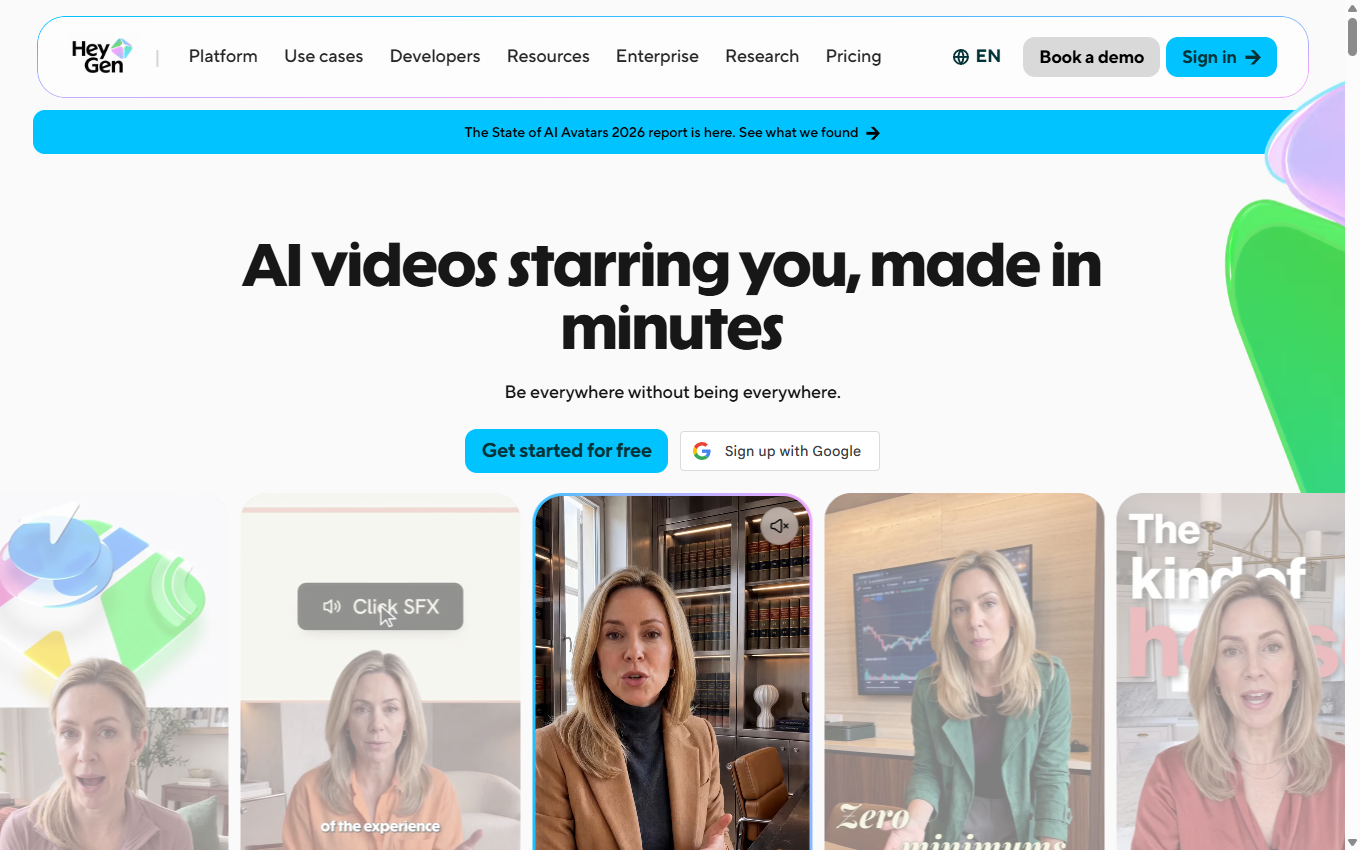Click the arrow icon in Sign in

click(x=1253, y=57)
